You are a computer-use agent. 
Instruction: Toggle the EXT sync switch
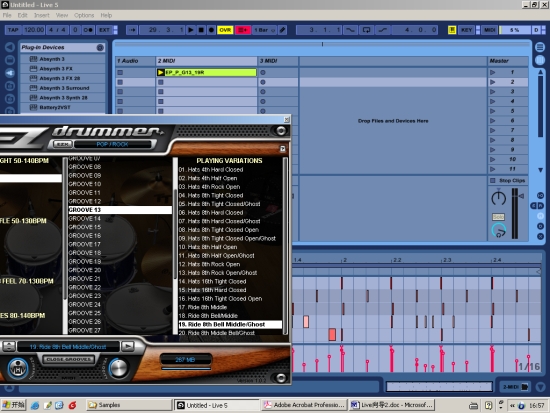tap(104, 30)
